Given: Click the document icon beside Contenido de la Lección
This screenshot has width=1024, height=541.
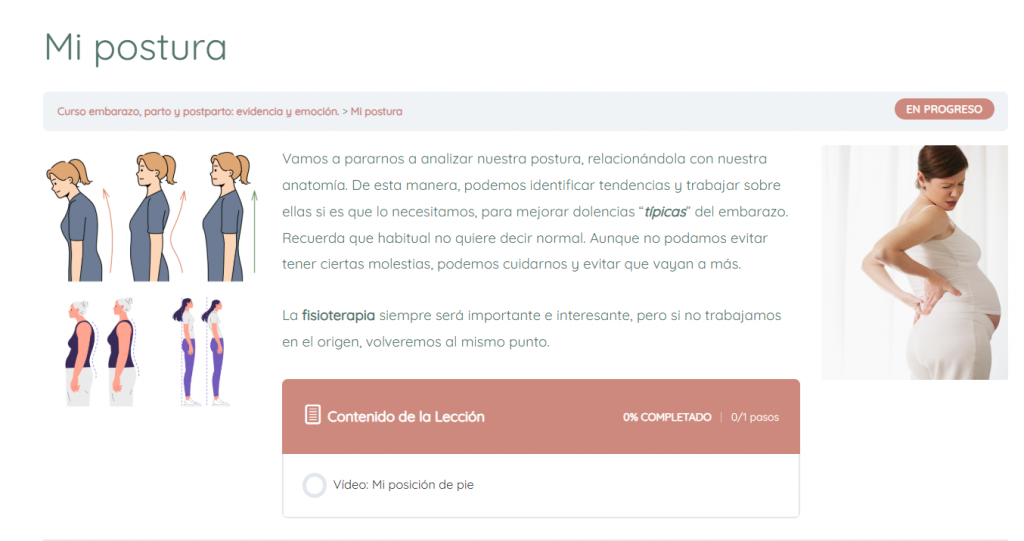Looking at the screenshot, I should click(313, 415).
